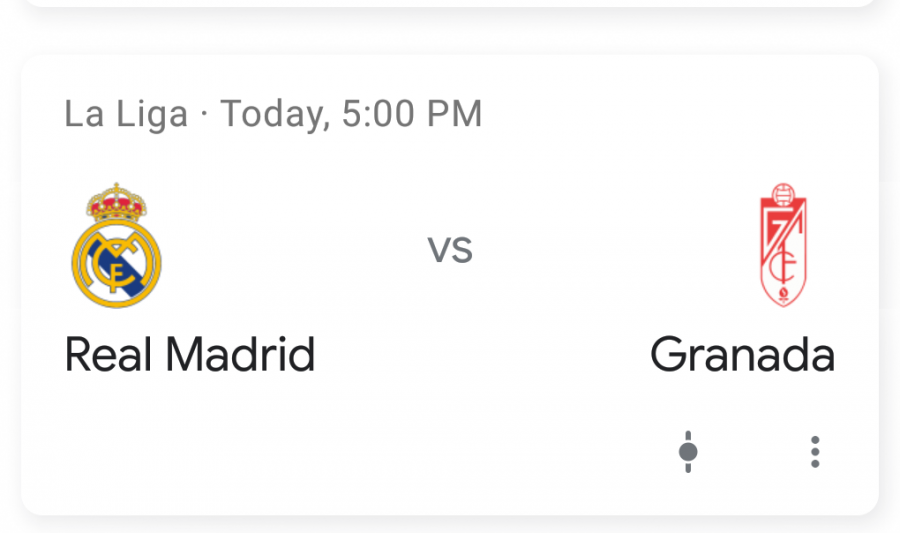The height and width of the screenshot is (533, 900).
Task: Adjust card preferences with the slider knob icon
Action: [x=688, y=452]
